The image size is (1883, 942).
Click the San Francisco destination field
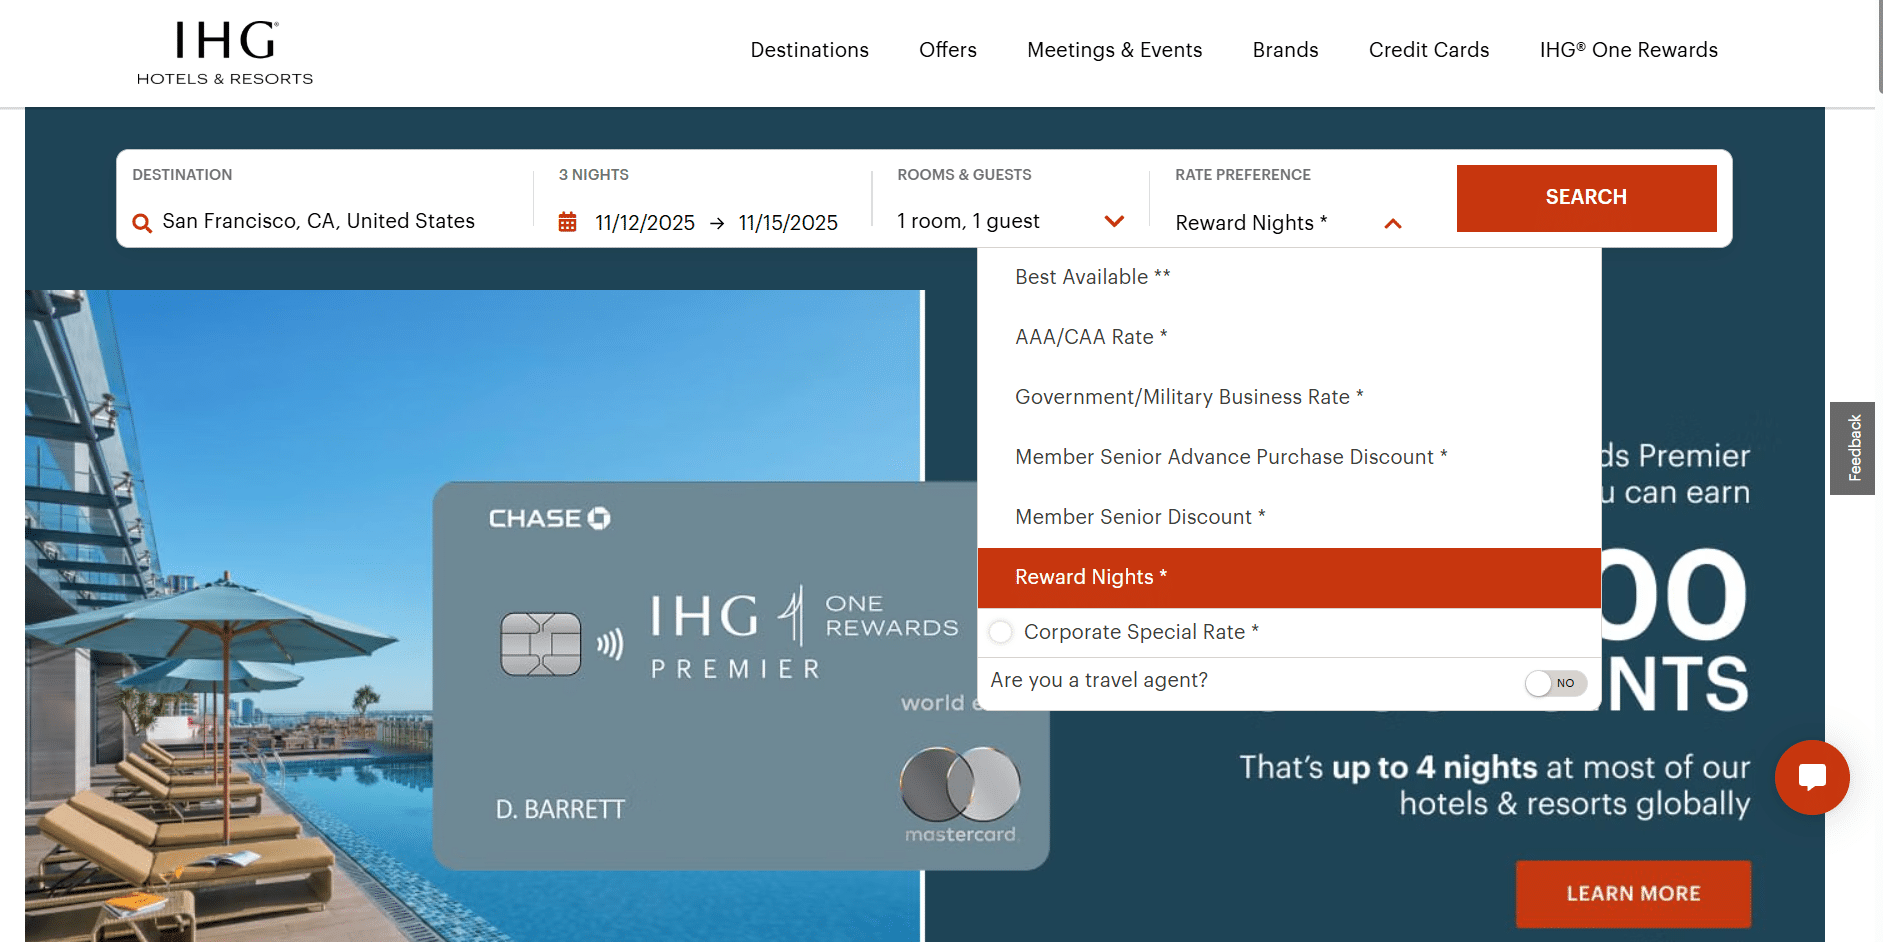[325, 221]
